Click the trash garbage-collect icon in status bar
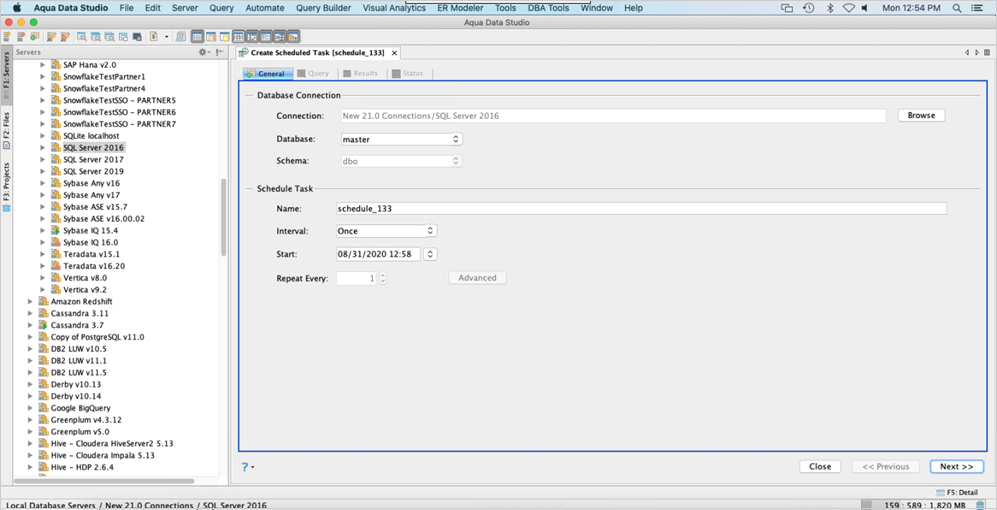 tap(980, 505)
